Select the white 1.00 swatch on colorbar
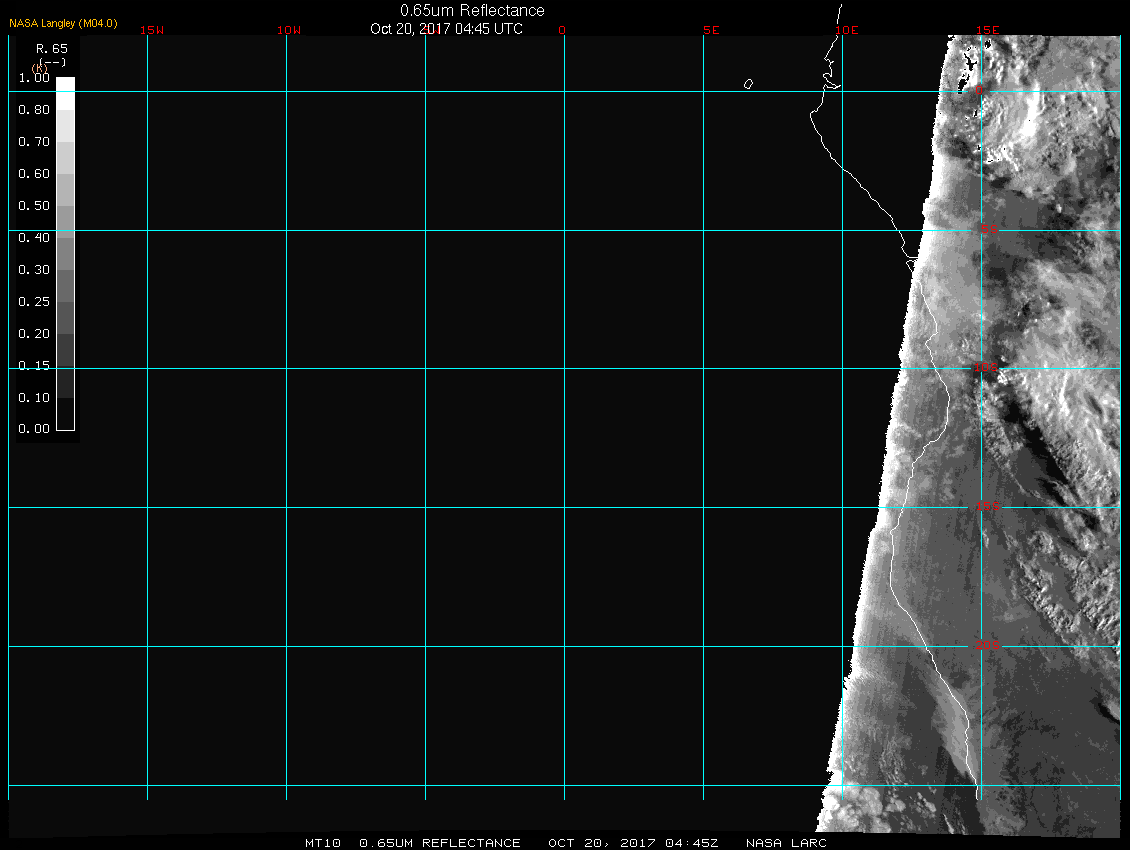This screenshot has width=1130, height=850. [65, 85]
